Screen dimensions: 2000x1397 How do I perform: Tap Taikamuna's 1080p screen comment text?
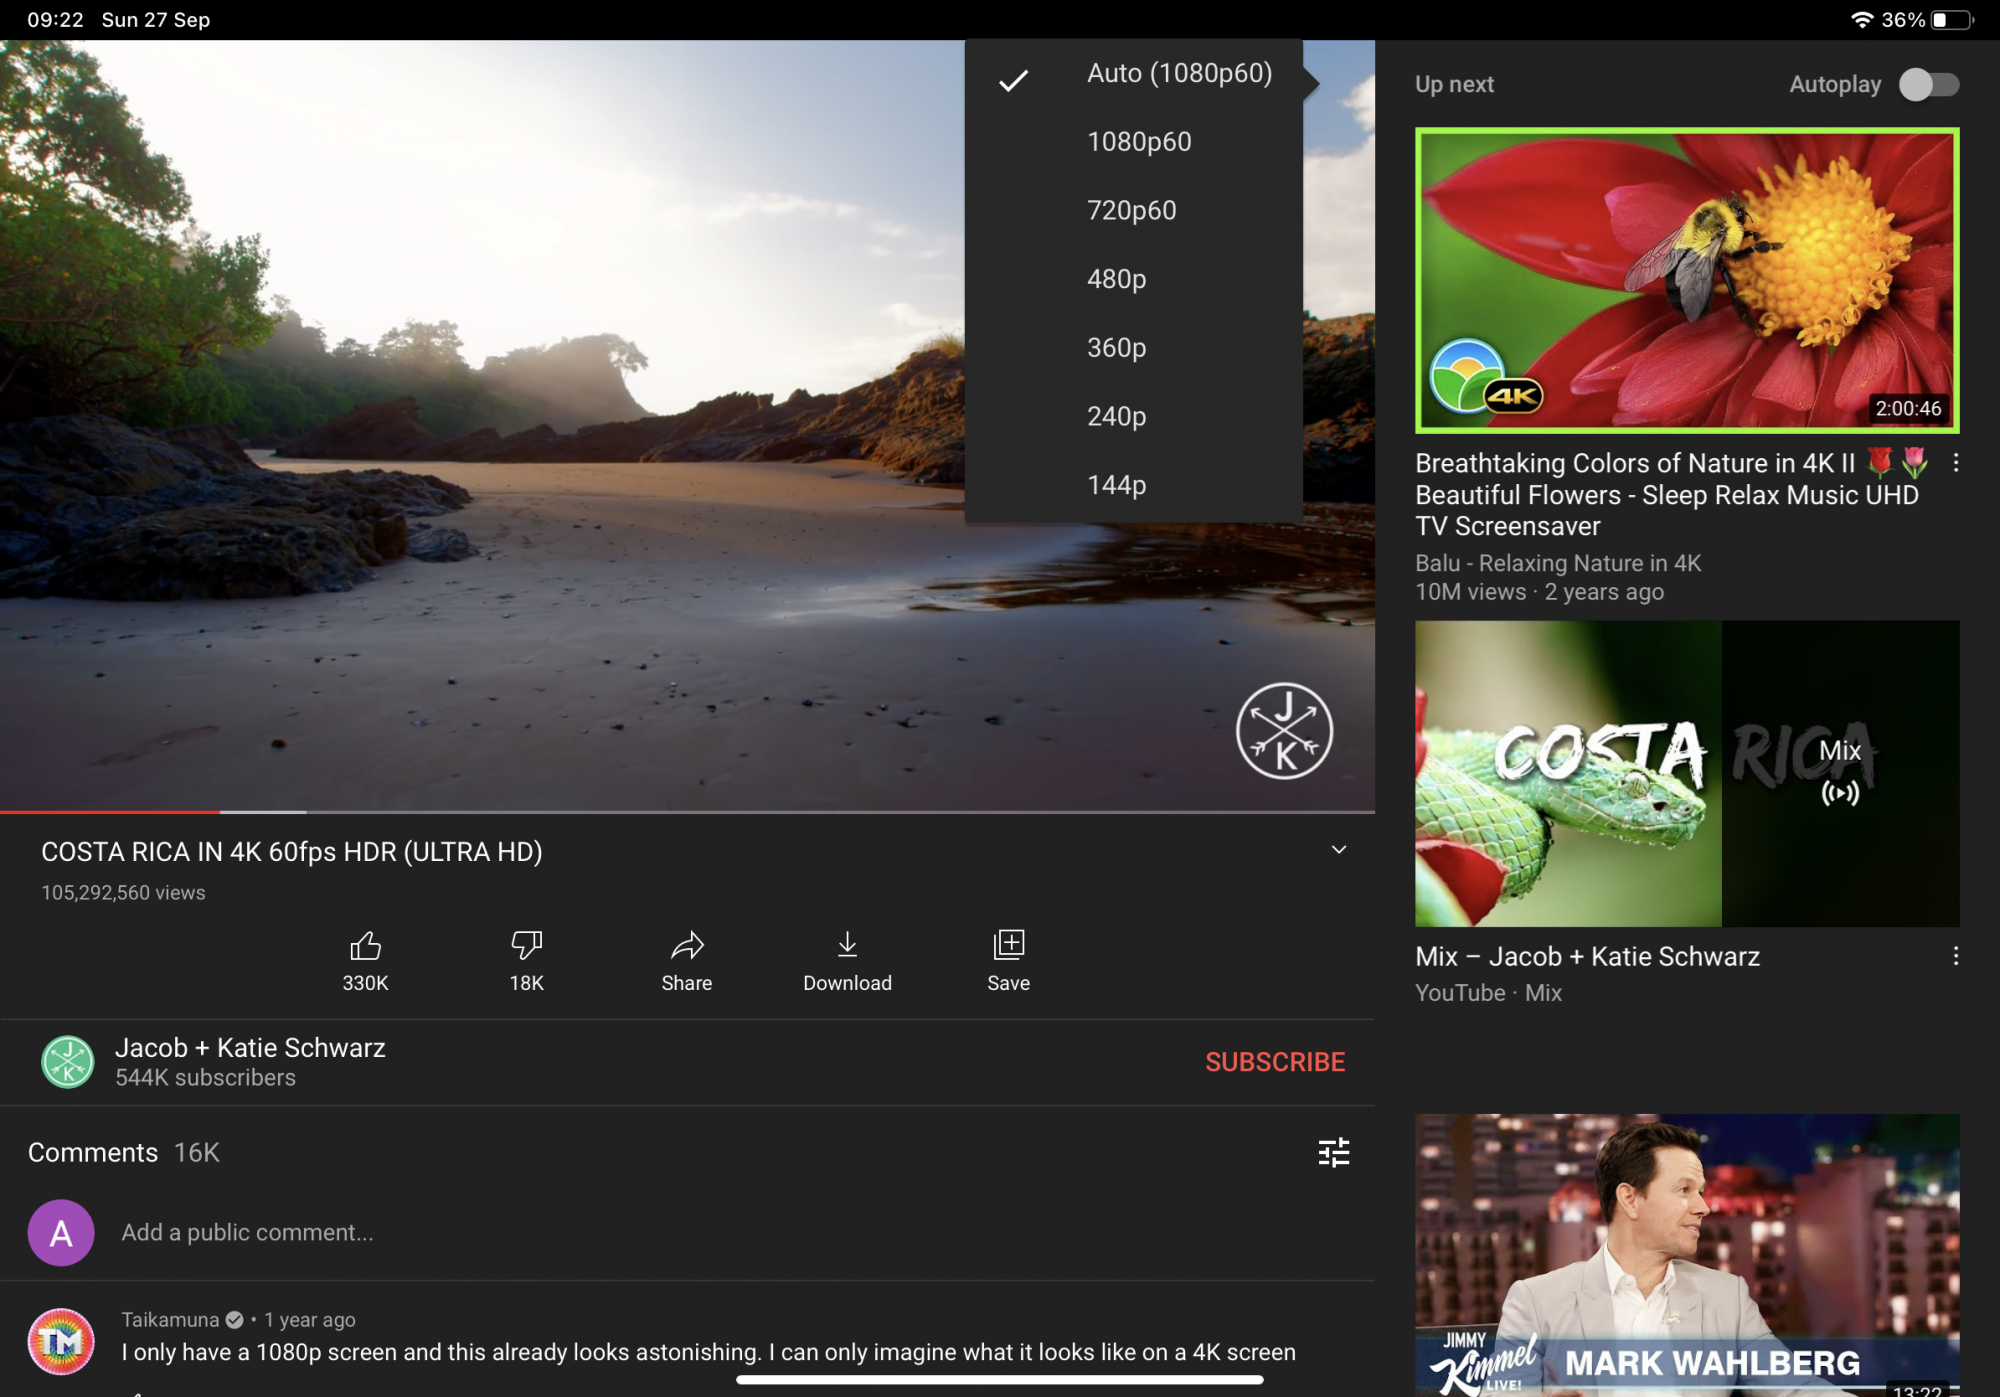coord(708,1352)
